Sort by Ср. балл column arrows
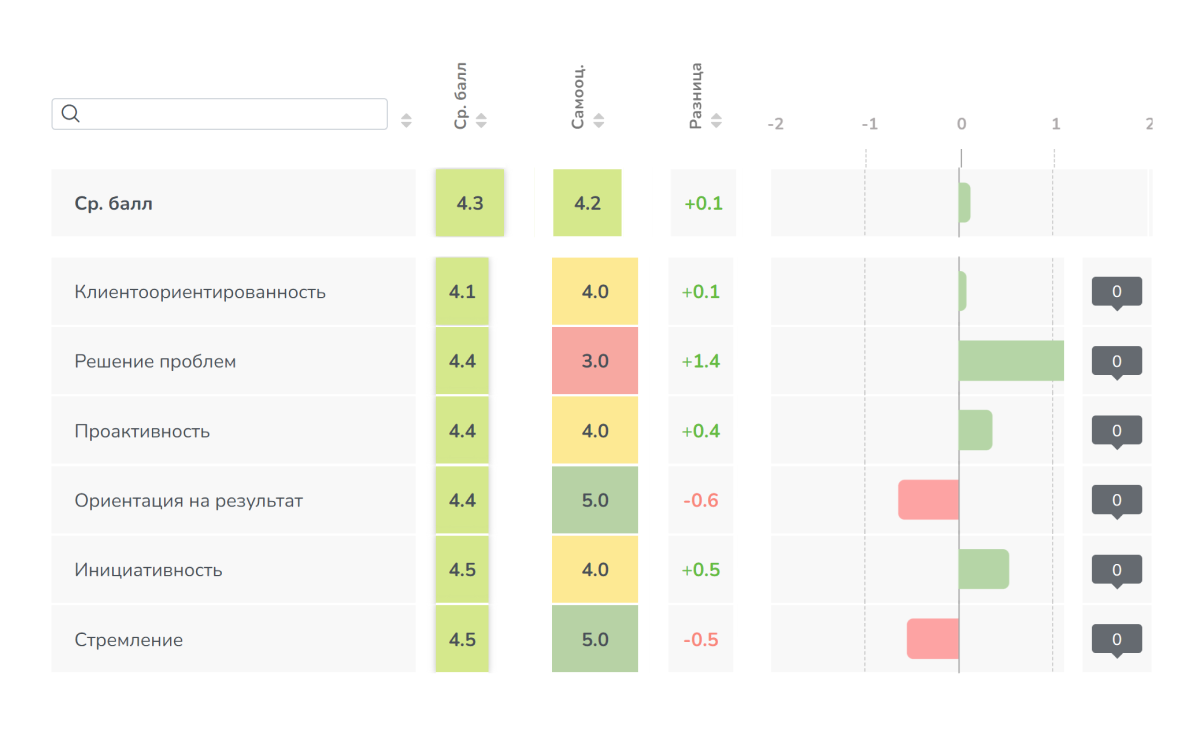 (x=481, y=121)
